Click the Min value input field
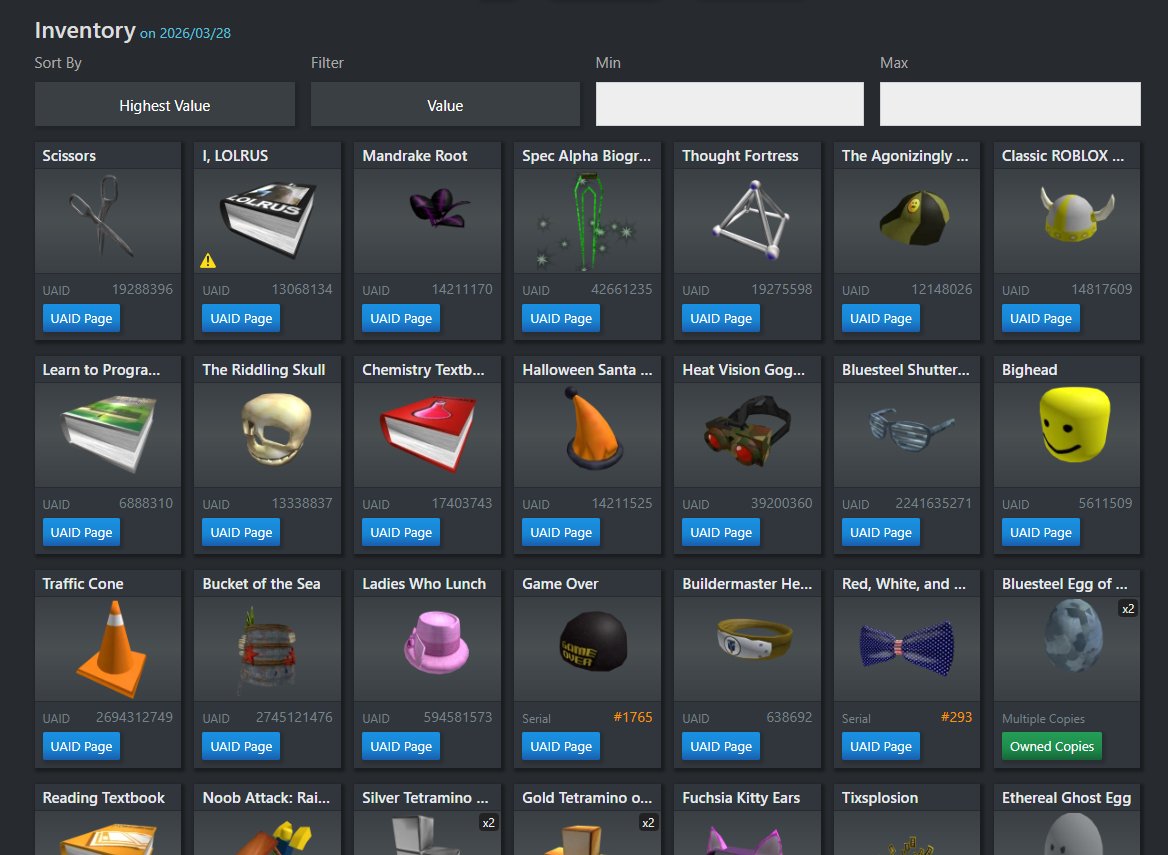Viewport: 1168px width, 855px height. (x=729, y=104)
